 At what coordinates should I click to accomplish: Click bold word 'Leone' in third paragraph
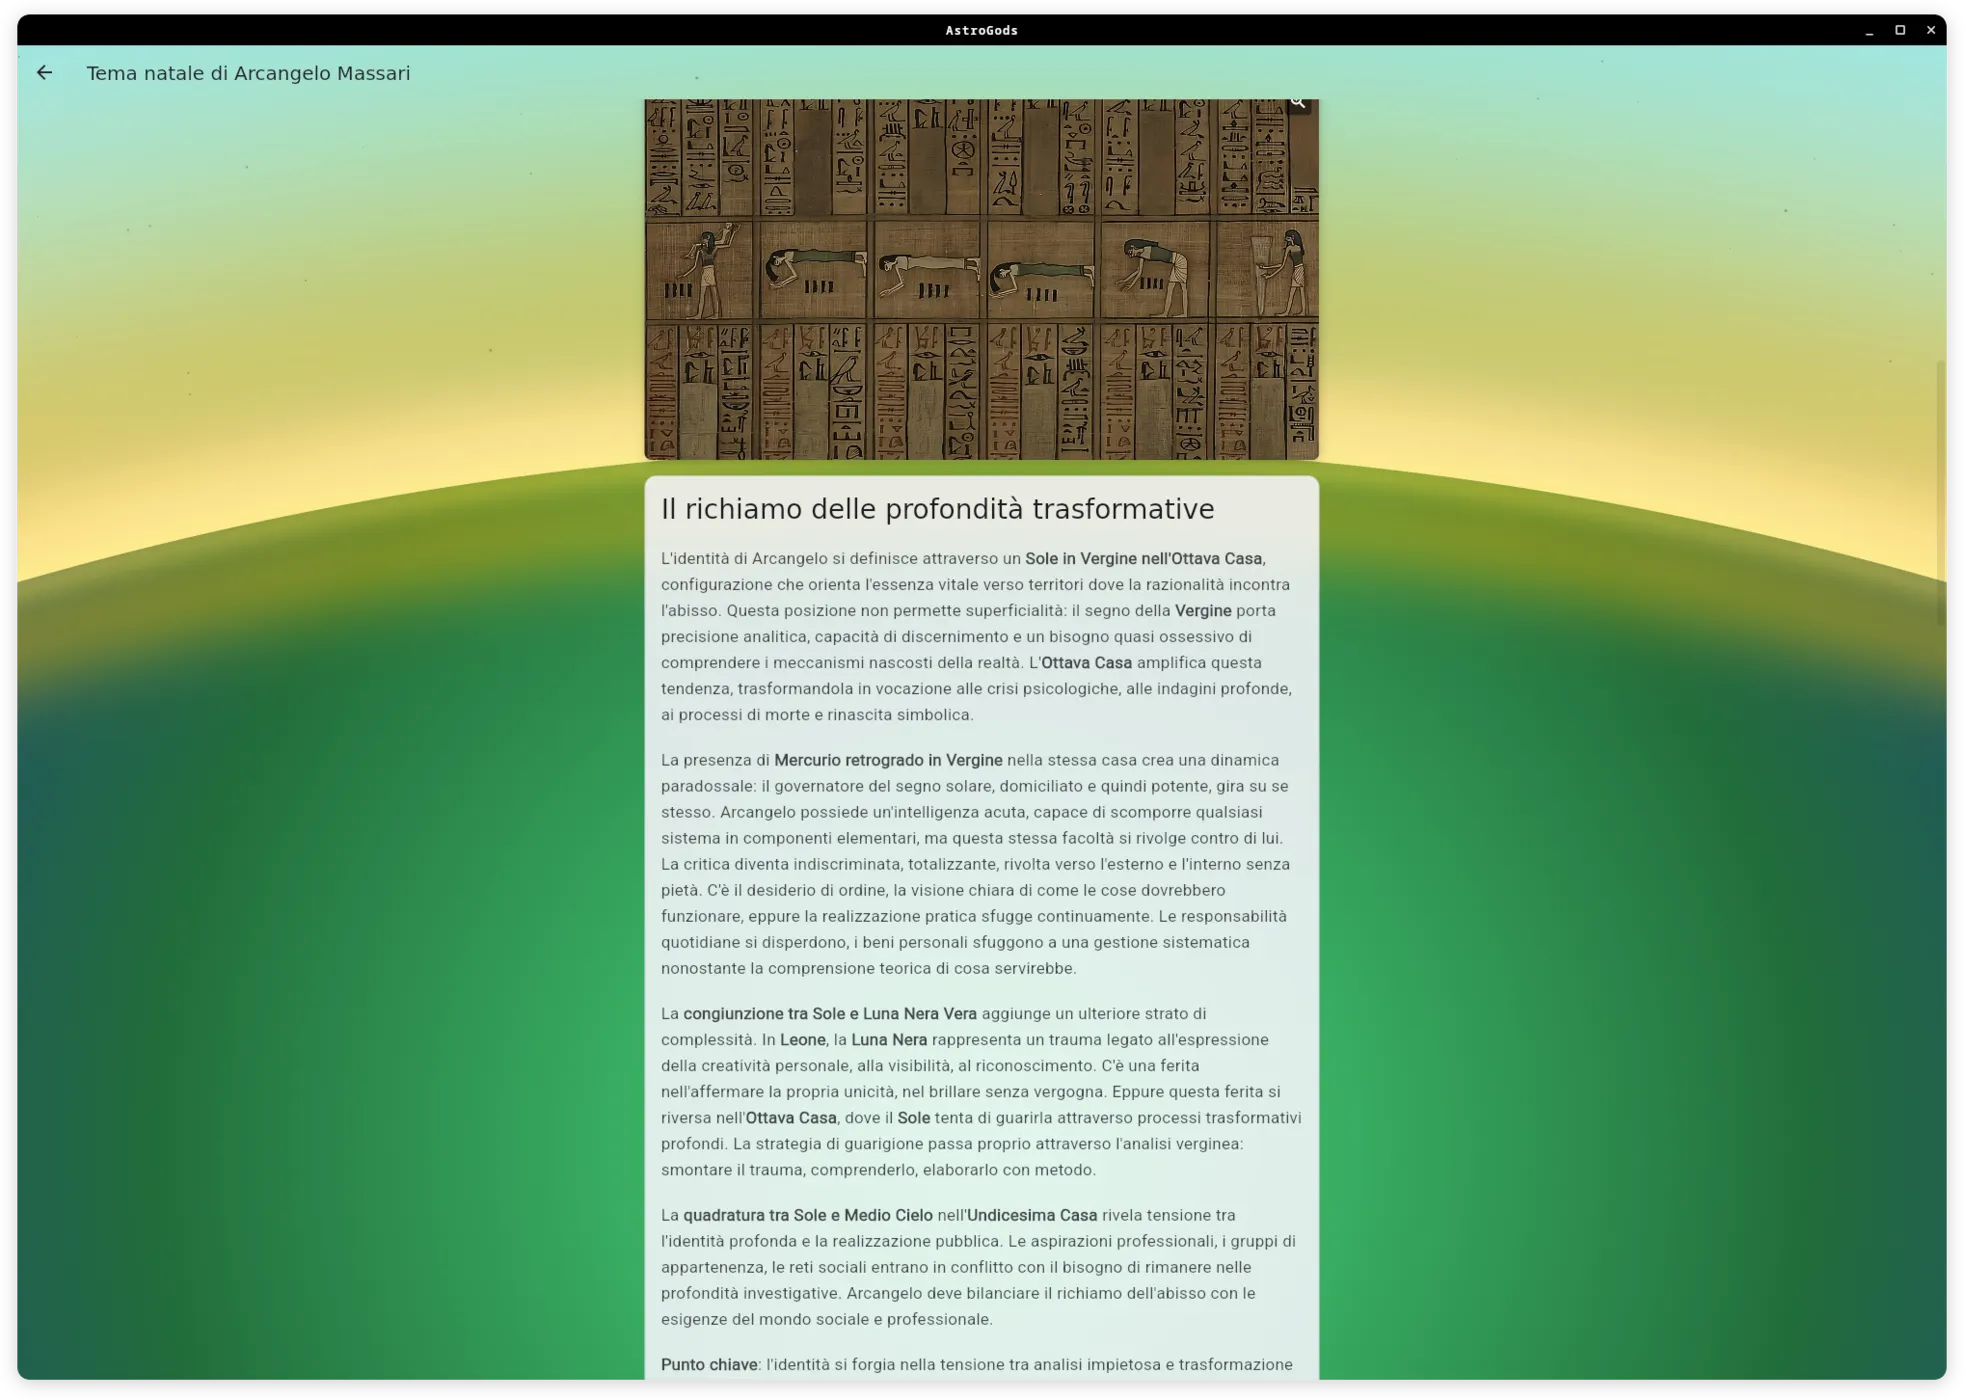(x=803, y=1039)
